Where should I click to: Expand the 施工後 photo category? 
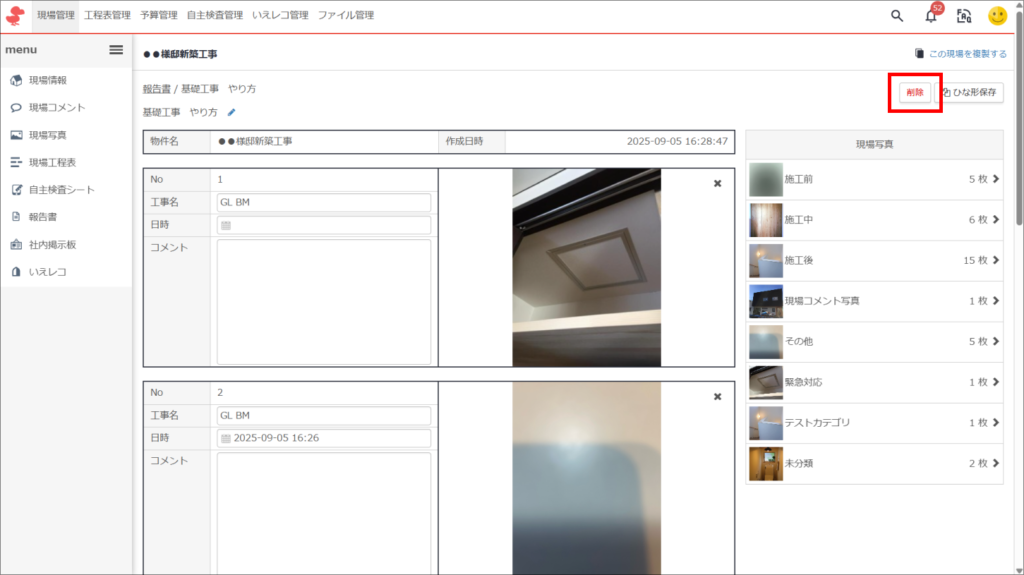pos(995,260)
